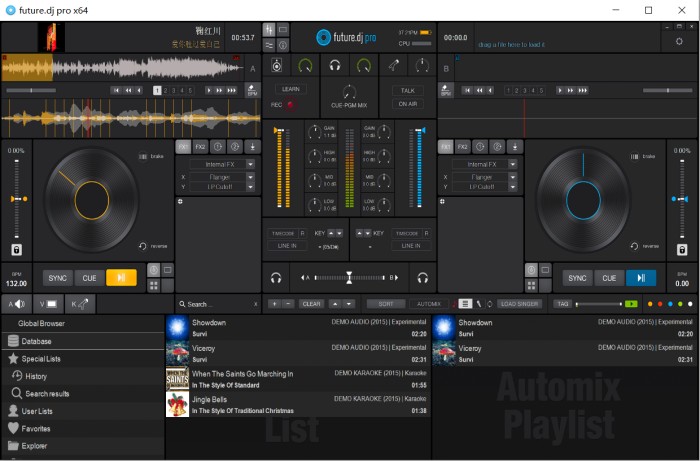Click deck A LINE IN button

(x=287, y=246)
